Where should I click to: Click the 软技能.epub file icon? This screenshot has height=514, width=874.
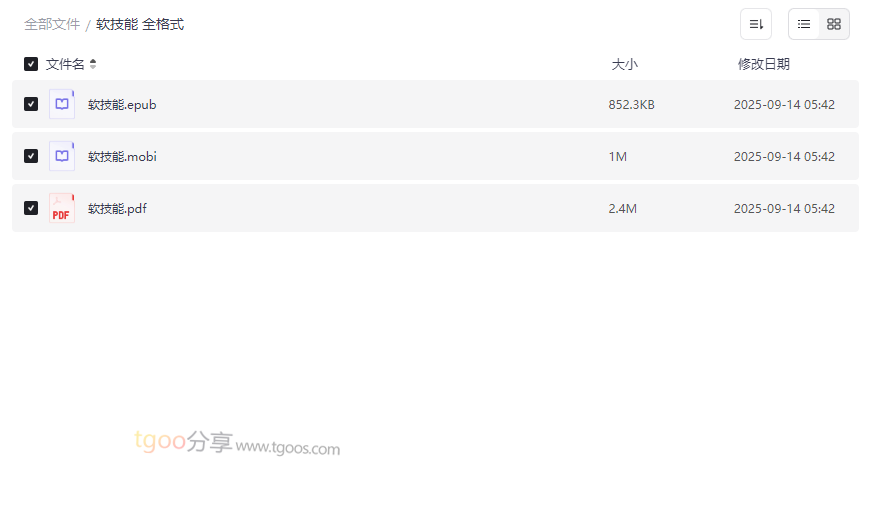[x=62, y=104]
